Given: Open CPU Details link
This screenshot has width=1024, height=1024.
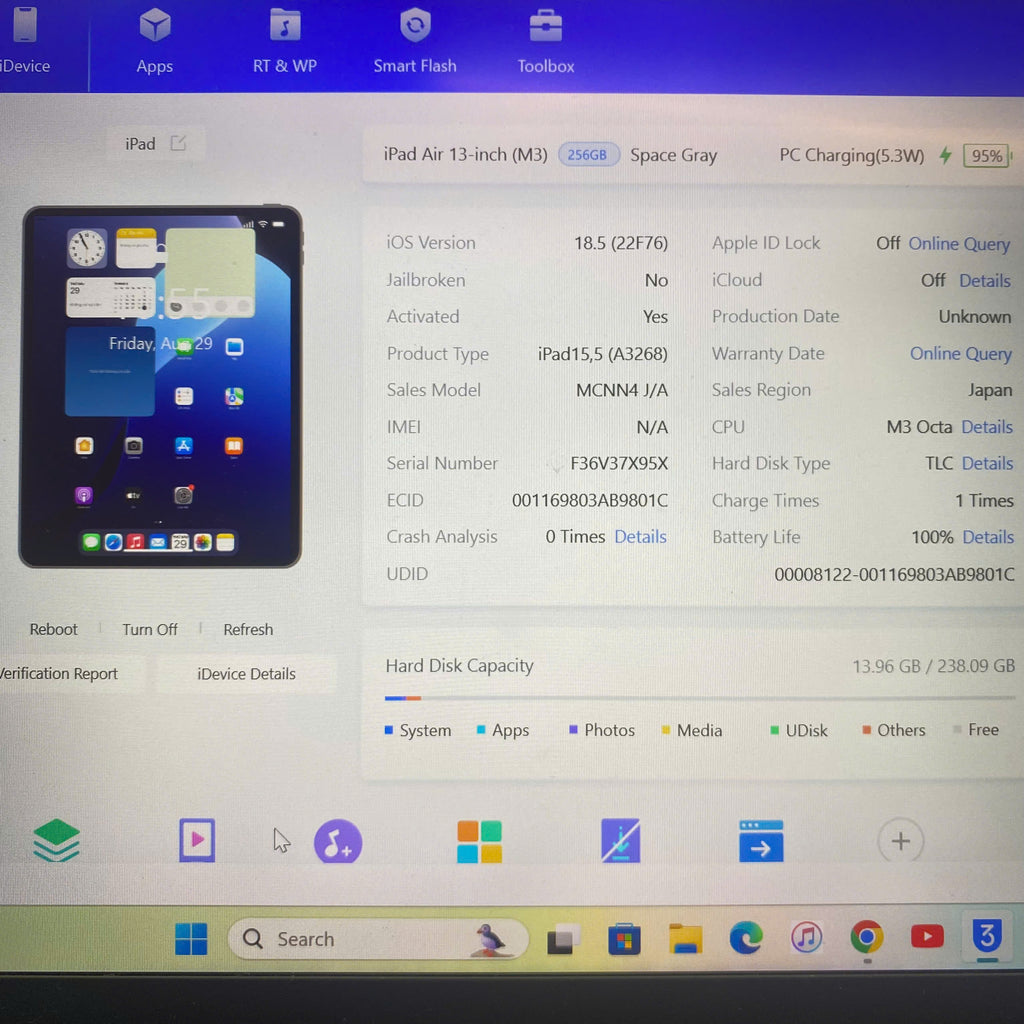Looking at the screenshot, I should [x=987, y=427].
